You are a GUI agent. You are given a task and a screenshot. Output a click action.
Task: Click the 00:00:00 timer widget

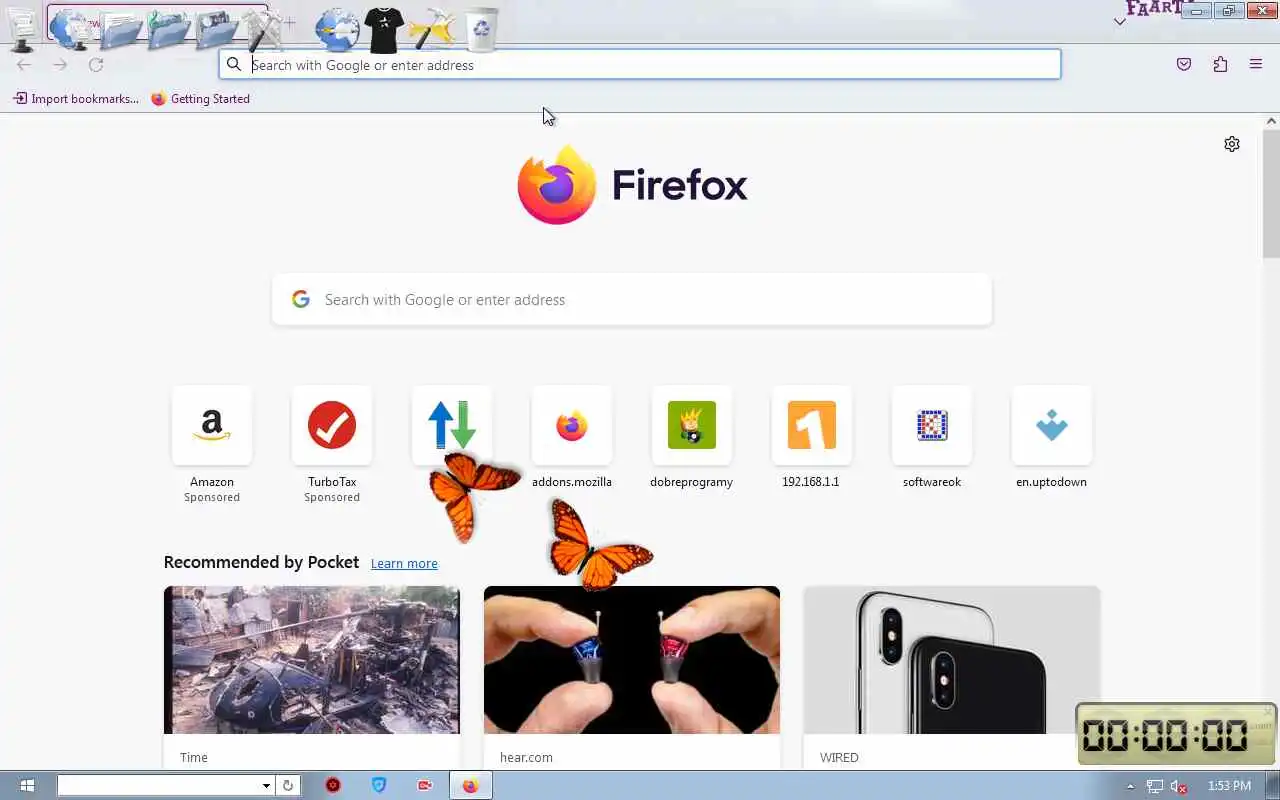coord(1177,735)
